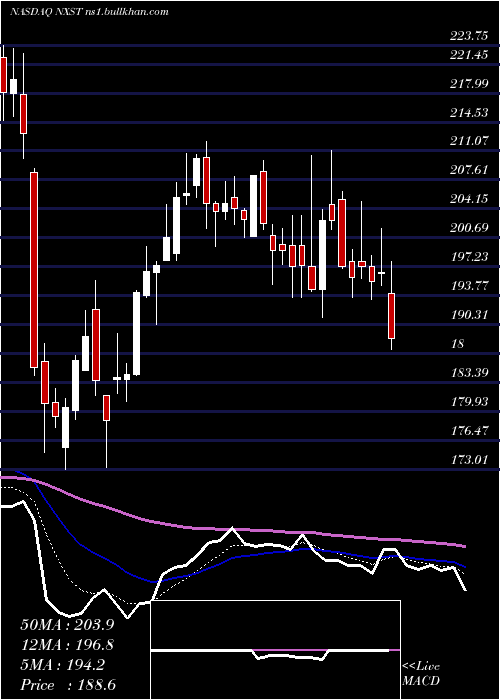Select the 223.75 price level label
The image size is (500, 700).
pos(469,37)
